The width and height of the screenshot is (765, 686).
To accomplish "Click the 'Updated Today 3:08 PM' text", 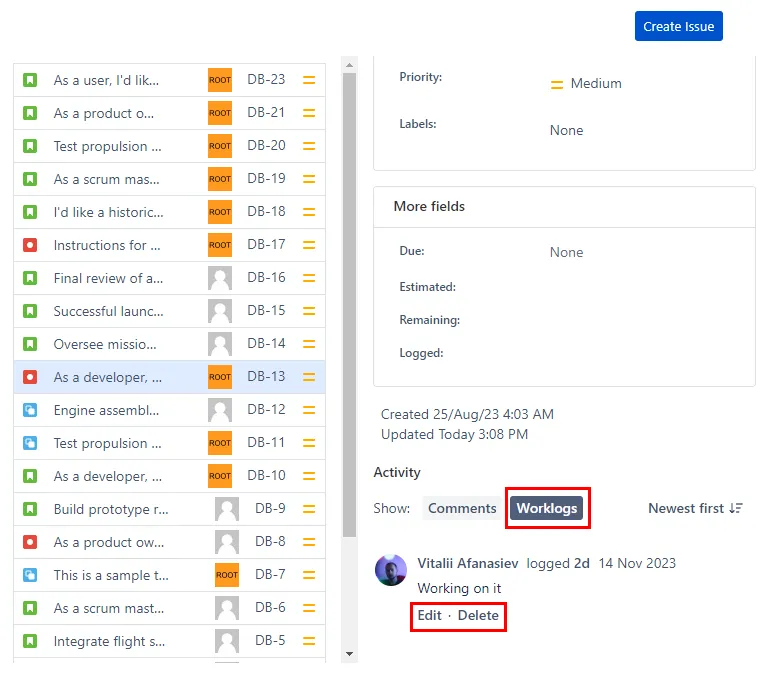I will (x=454, y=434).
